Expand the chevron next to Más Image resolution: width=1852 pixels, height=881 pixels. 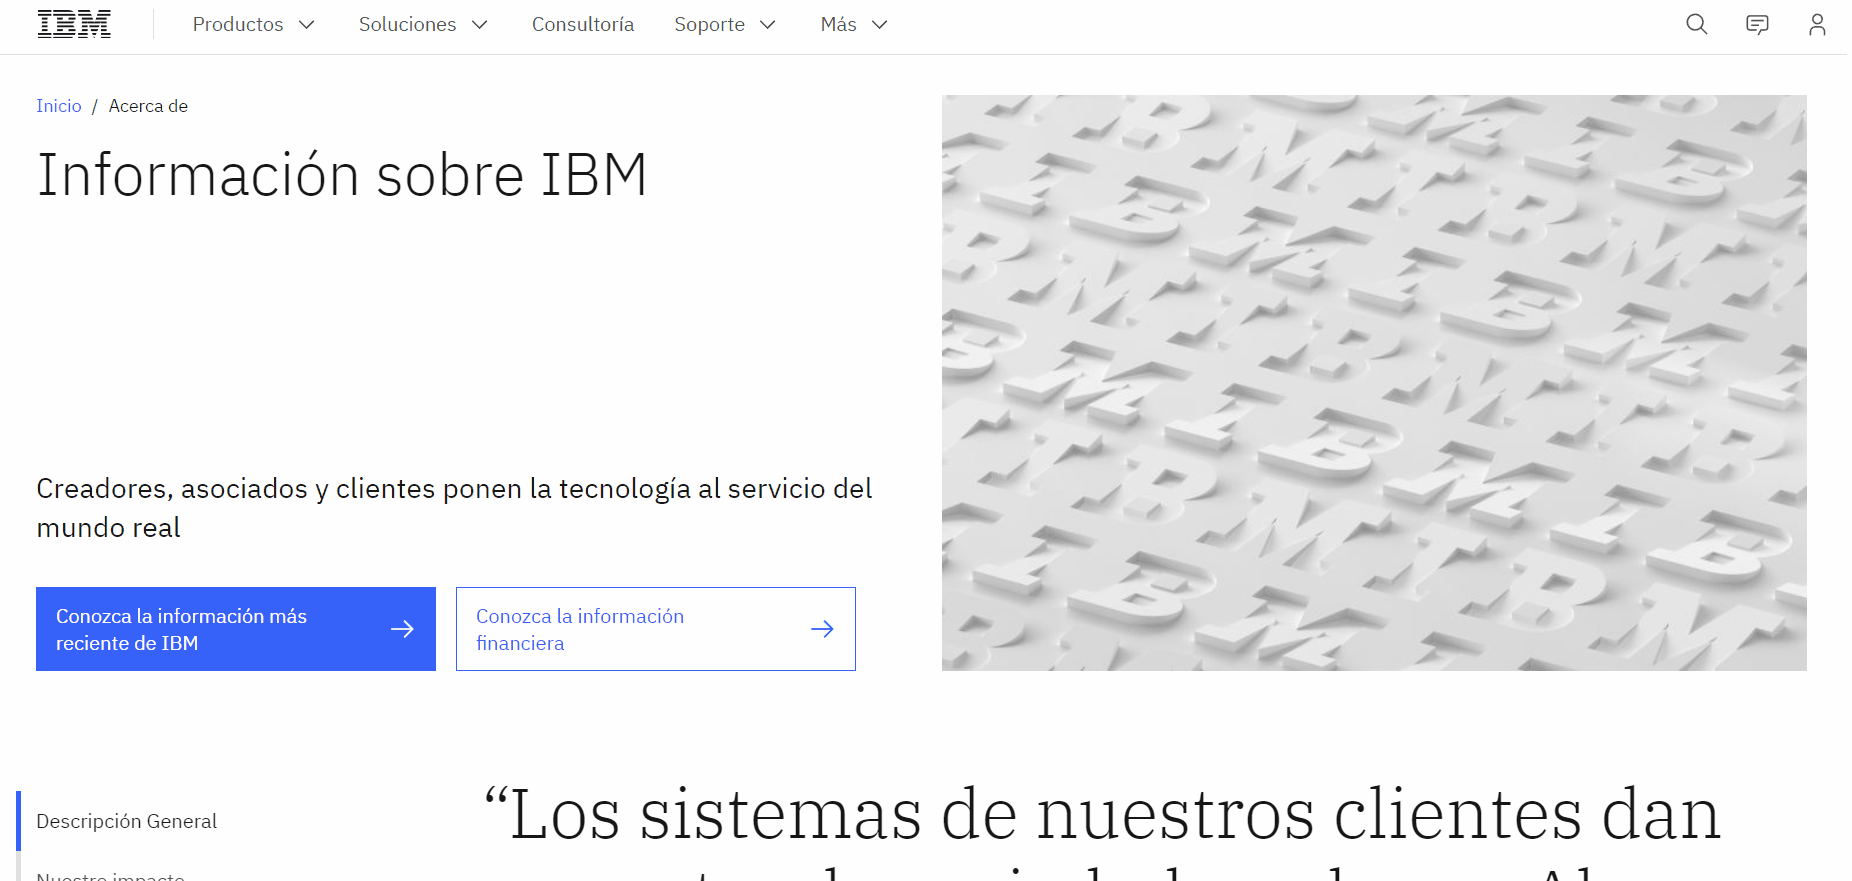tap(880, 25)
